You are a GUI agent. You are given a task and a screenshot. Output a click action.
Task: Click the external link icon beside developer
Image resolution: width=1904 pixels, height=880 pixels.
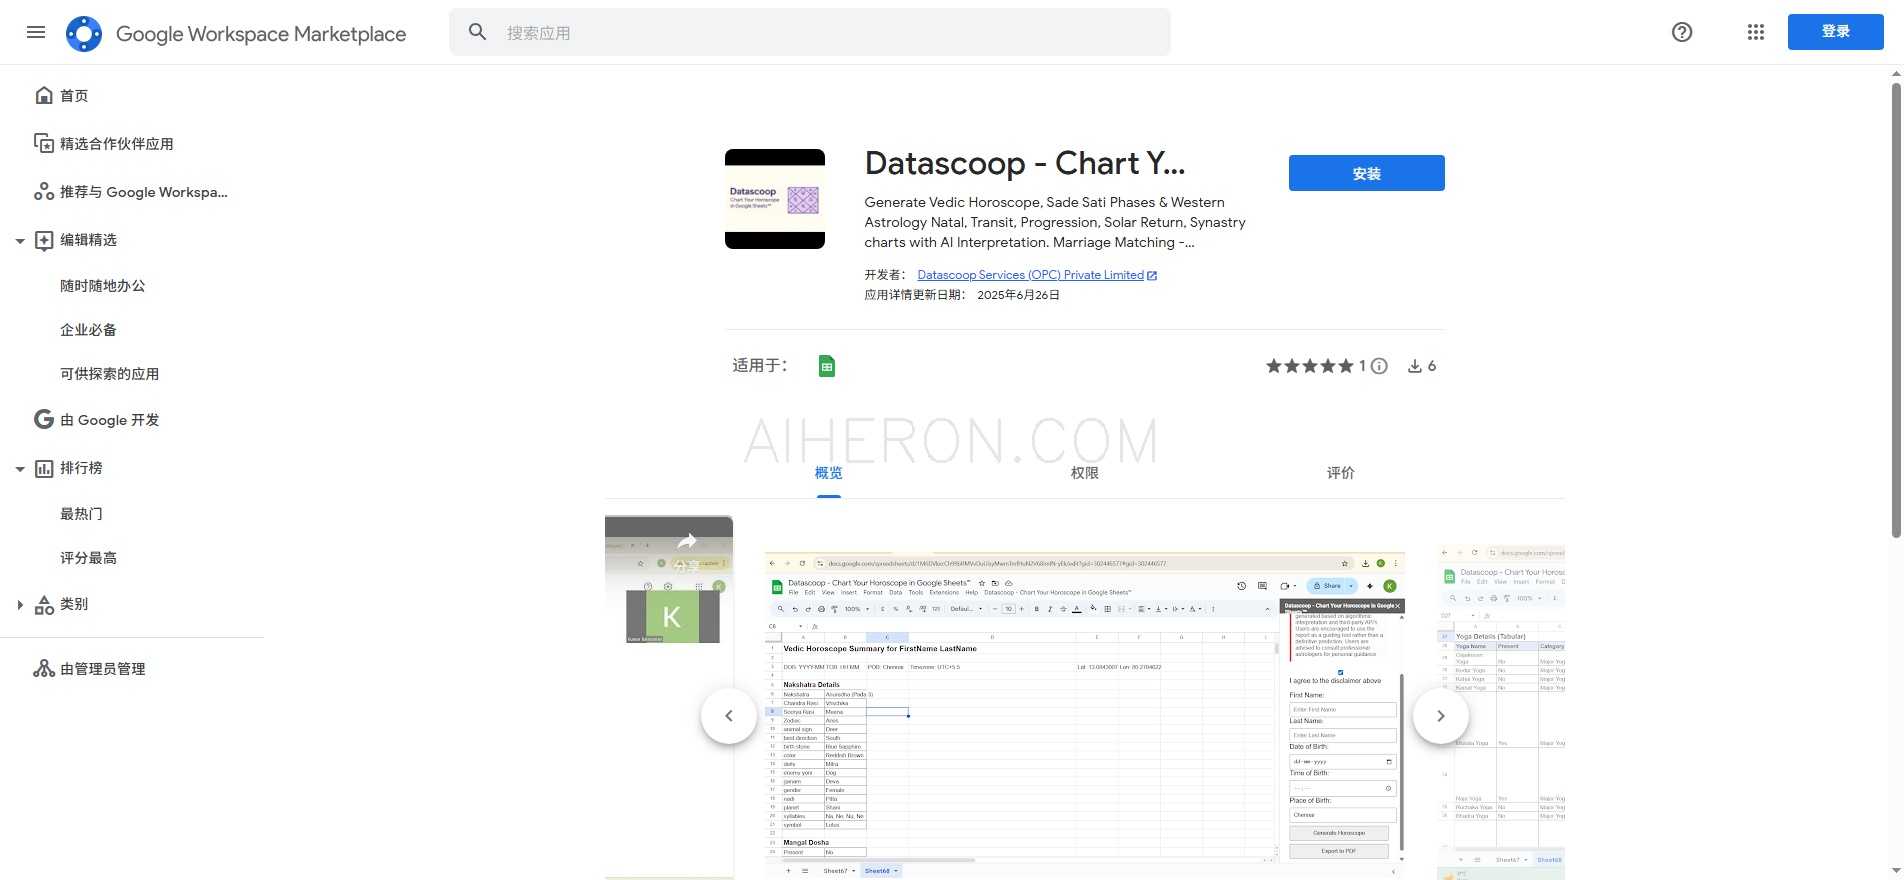1152,275
